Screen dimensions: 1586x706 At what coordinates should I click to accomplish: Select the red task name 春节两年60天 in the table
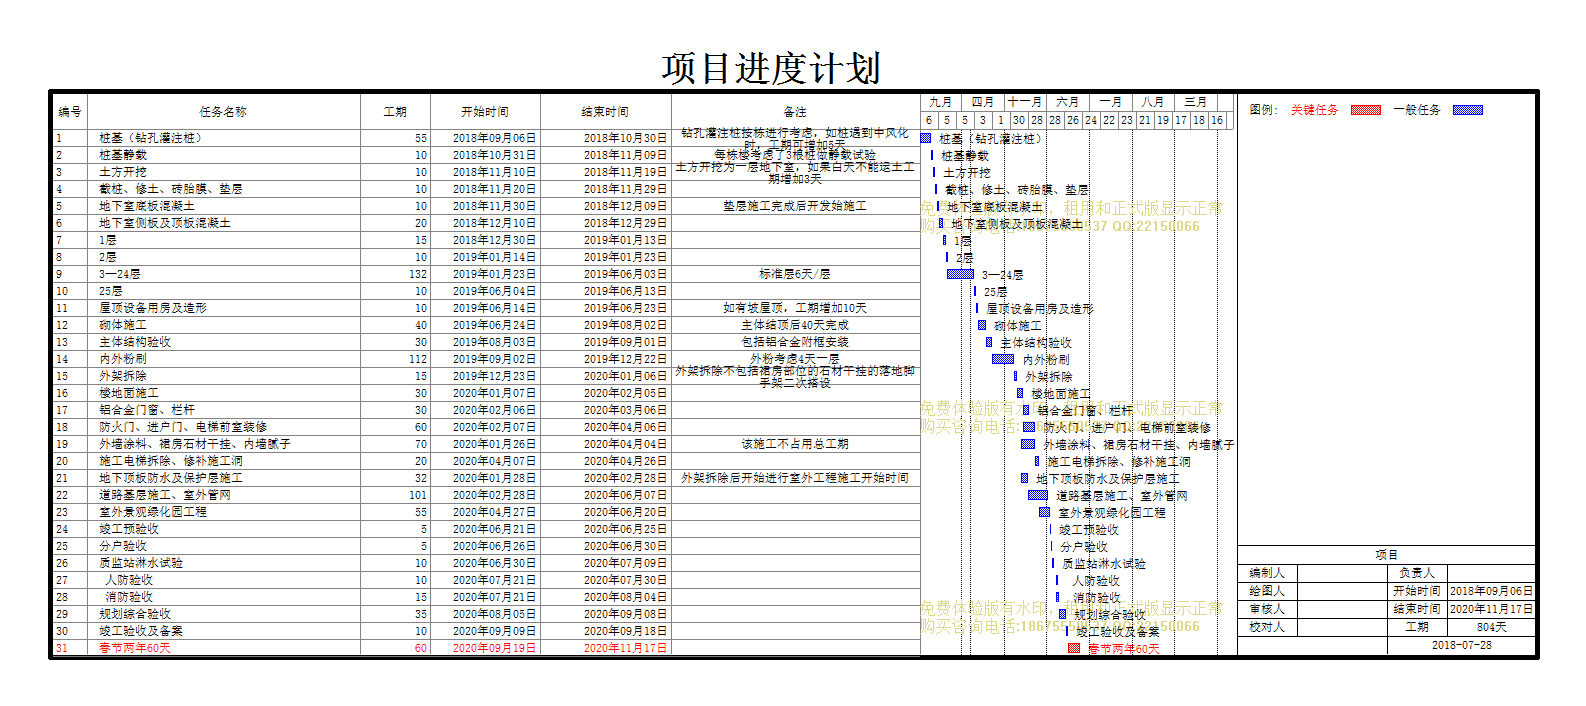click(x=135, y=648)
